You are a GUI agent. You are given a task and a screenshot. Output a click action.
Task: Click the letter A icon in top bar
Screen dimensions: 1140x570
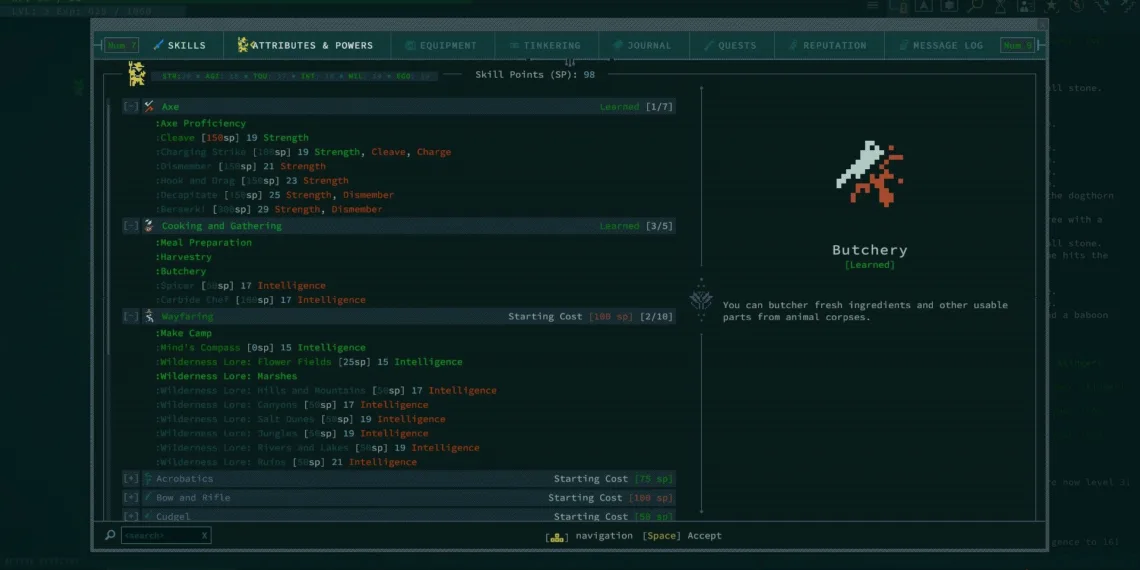923,6
